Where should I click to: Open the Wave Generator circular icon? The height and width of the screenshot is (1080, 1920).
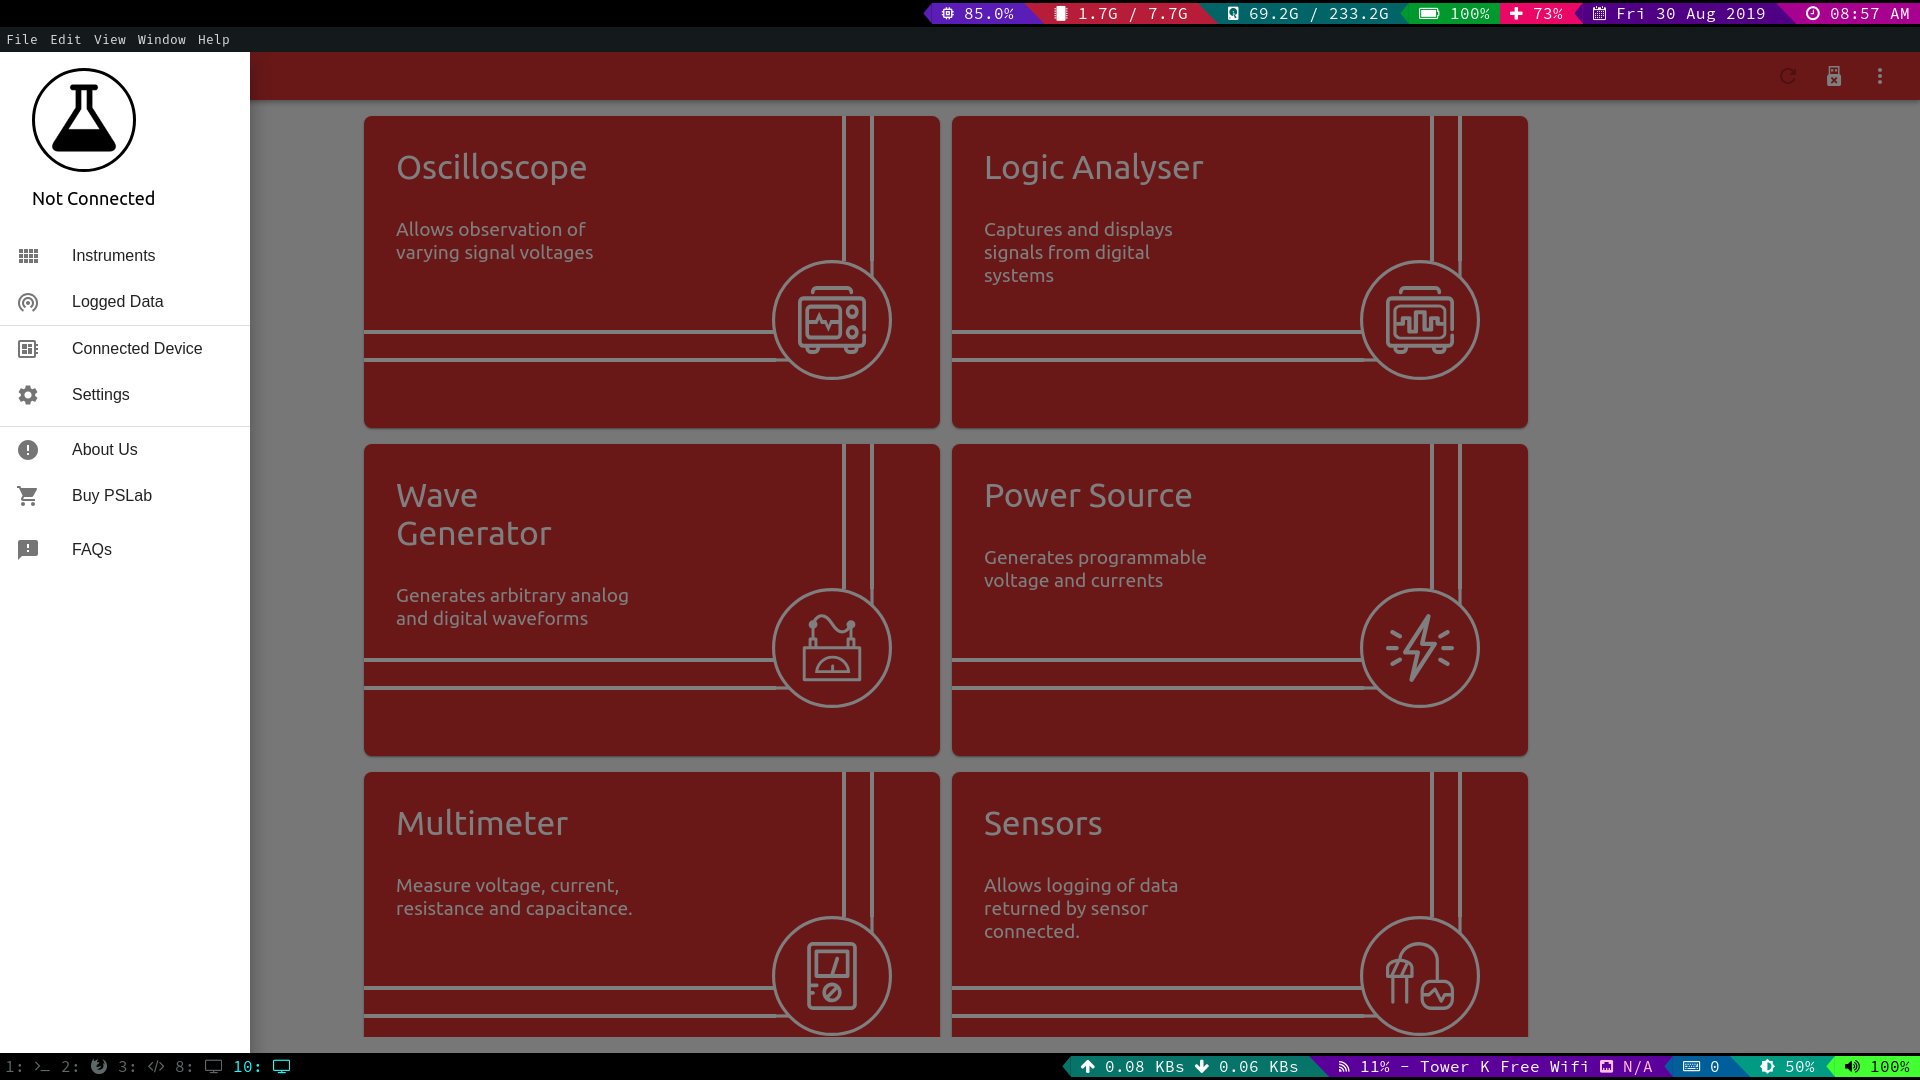pyautogui.click(x=831, y=648)
